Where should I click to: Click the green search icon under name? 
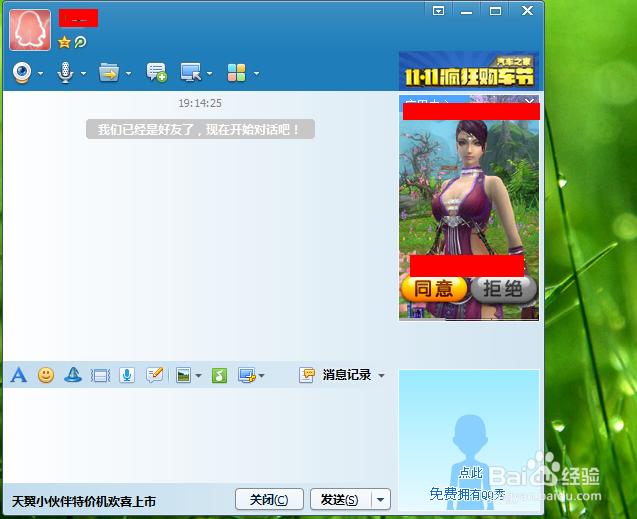coord(80,42)
